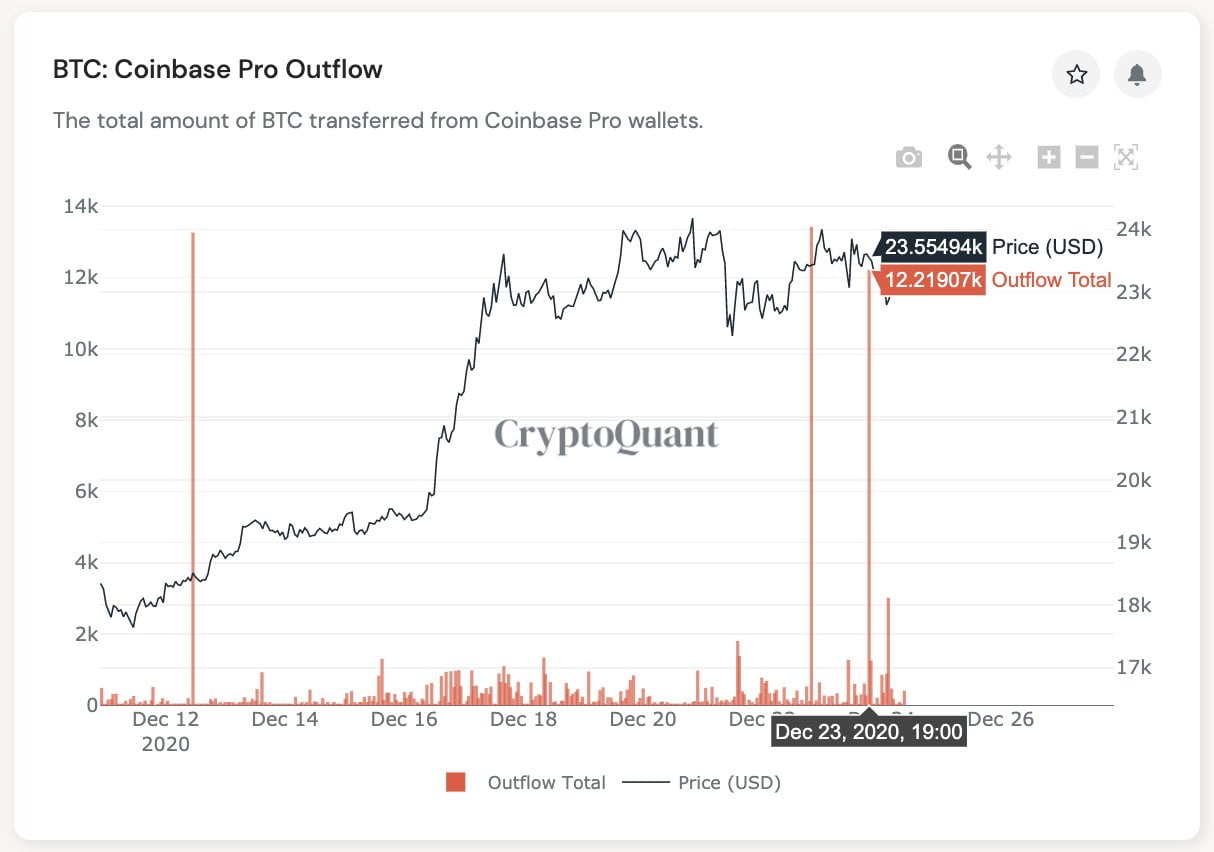Open alerts with the bell icon
1214x852 pixels.
[x=1137, y=74]
